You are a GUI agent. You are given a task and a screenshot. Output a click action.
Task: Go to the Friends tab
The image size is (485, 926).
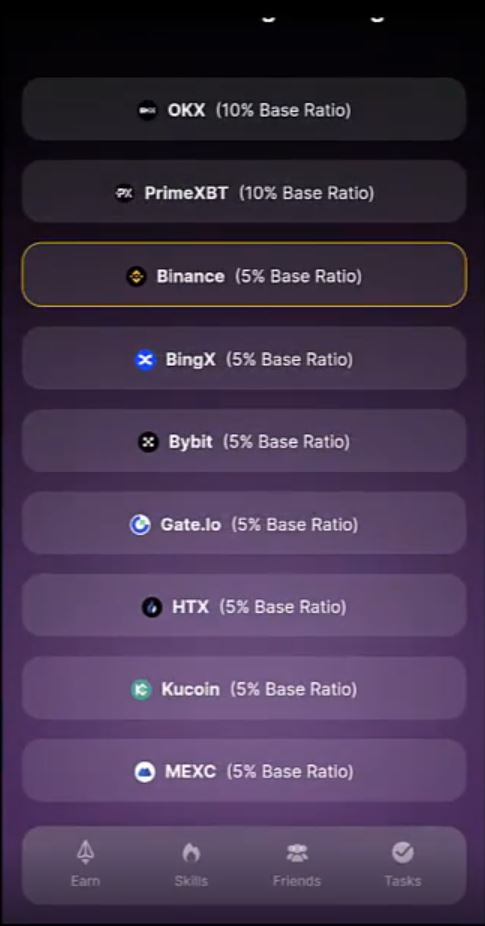coord(297,865)
